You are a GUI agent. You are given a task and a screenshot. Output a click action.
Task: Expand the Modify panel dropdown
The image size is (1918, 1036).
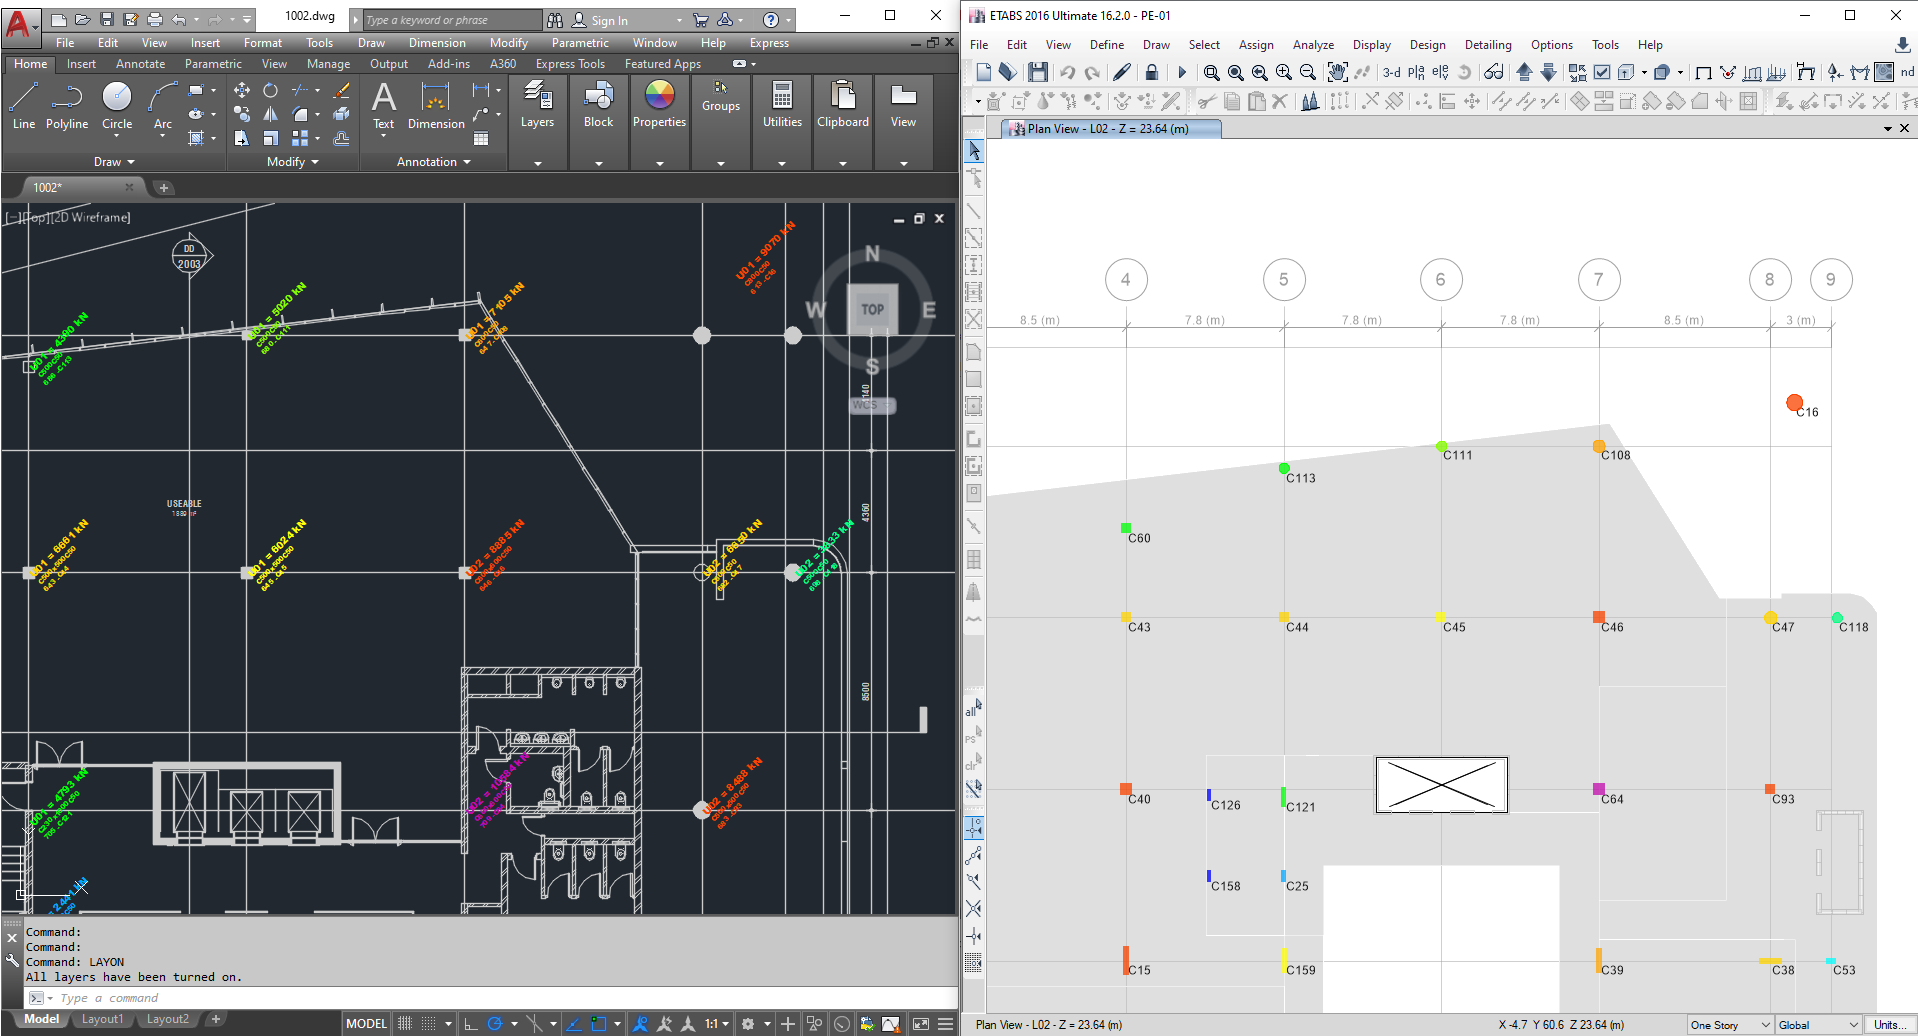pos(292,162)
